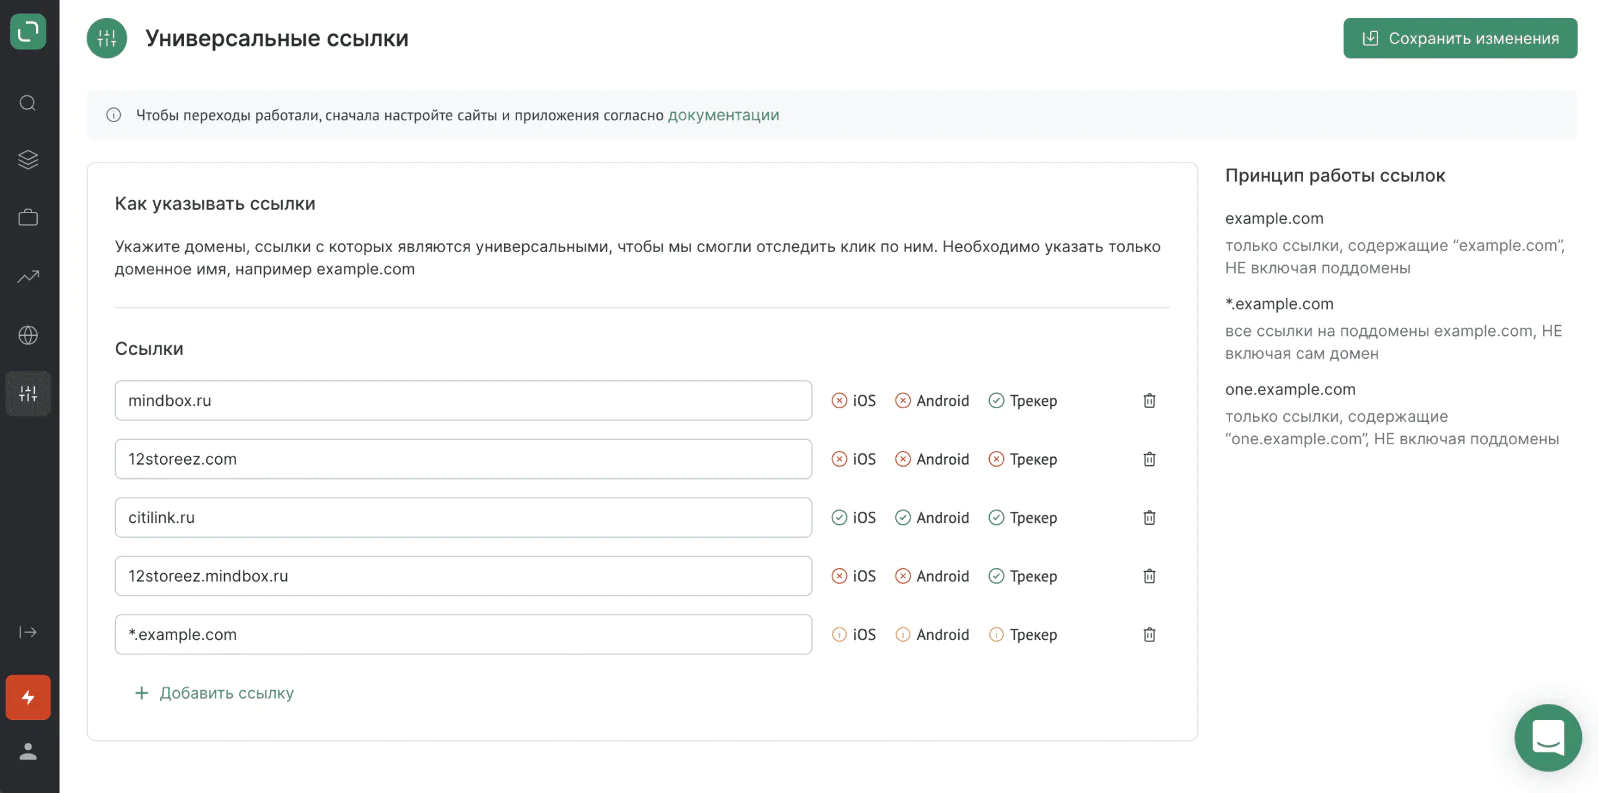Click Android status for *.example.com

click(932, 635)
